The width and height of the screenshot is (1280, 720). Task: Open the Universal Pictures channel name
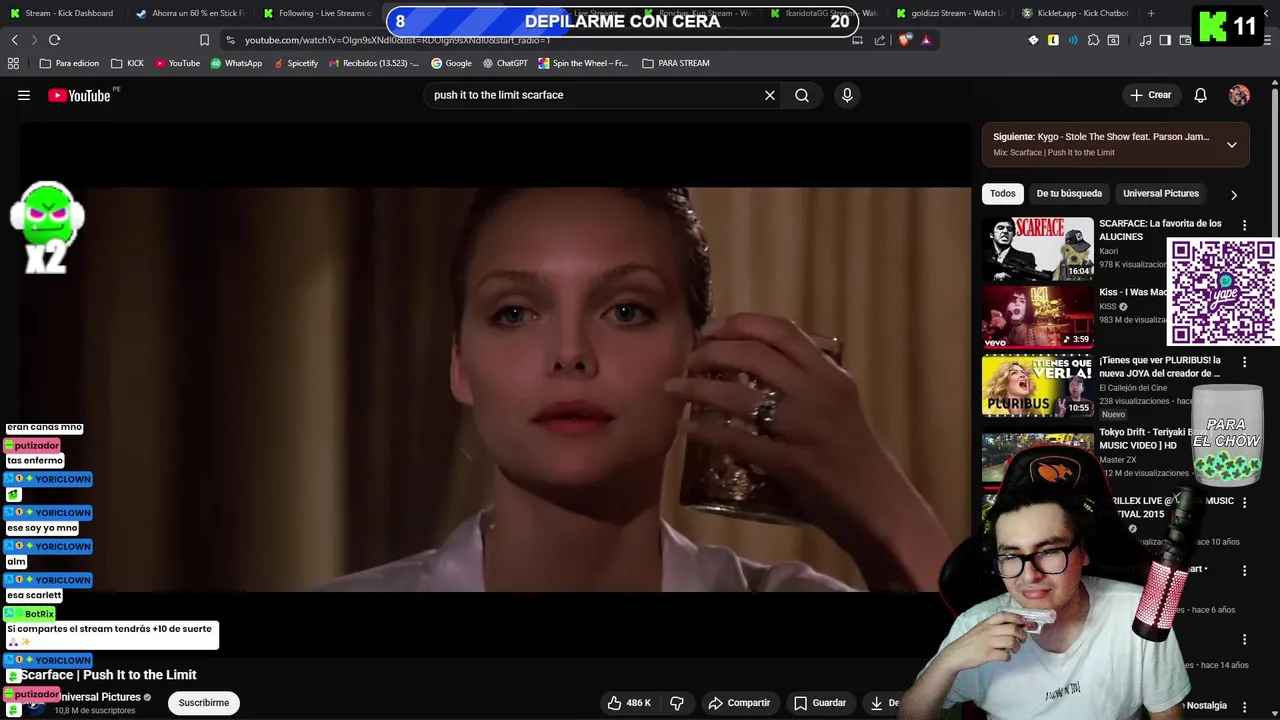100,697
